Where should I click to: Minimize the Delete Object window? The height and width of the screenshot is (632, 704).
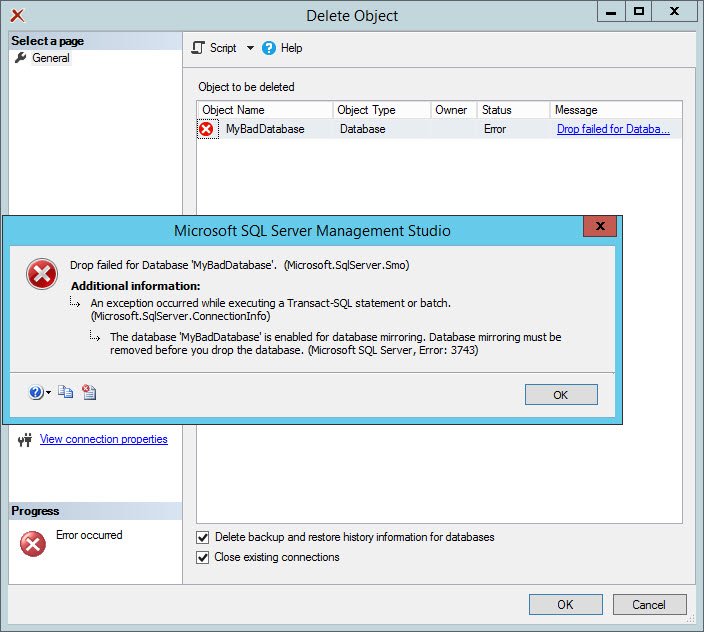click(x=611, y=12)
